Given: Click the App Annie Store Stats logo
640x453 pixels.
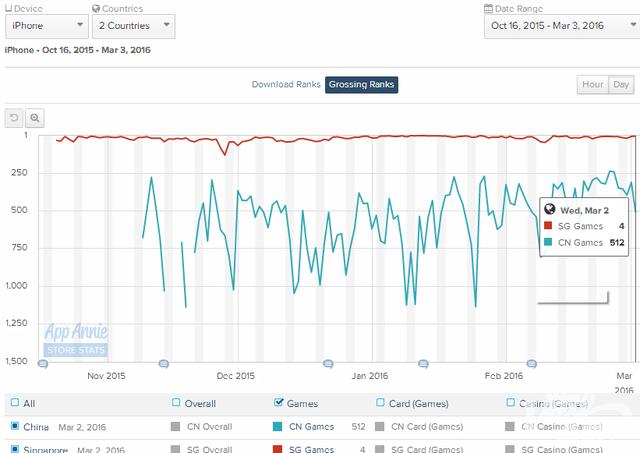Looking at the screenshot, I should (x=75, y=339).
